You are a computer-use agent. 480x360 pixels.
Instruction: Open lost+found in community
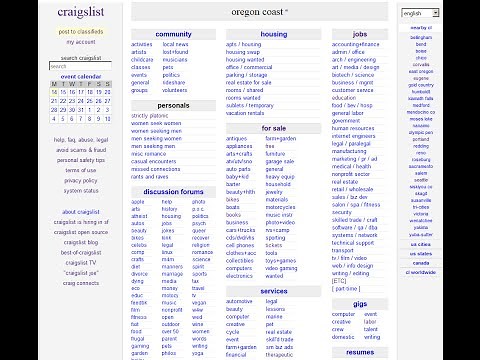175,52
